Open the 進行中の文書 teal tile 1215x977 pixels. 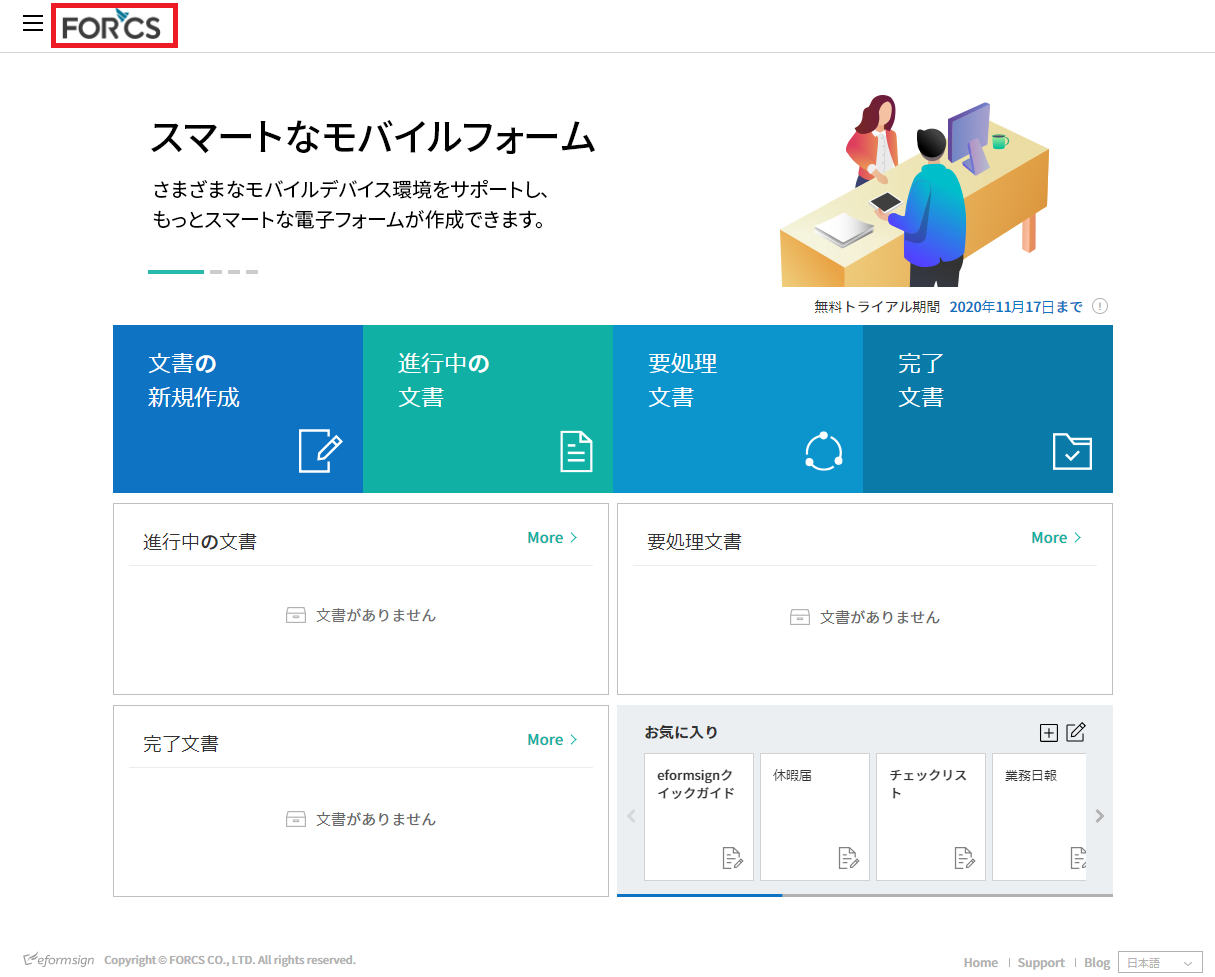pos(488,408)
